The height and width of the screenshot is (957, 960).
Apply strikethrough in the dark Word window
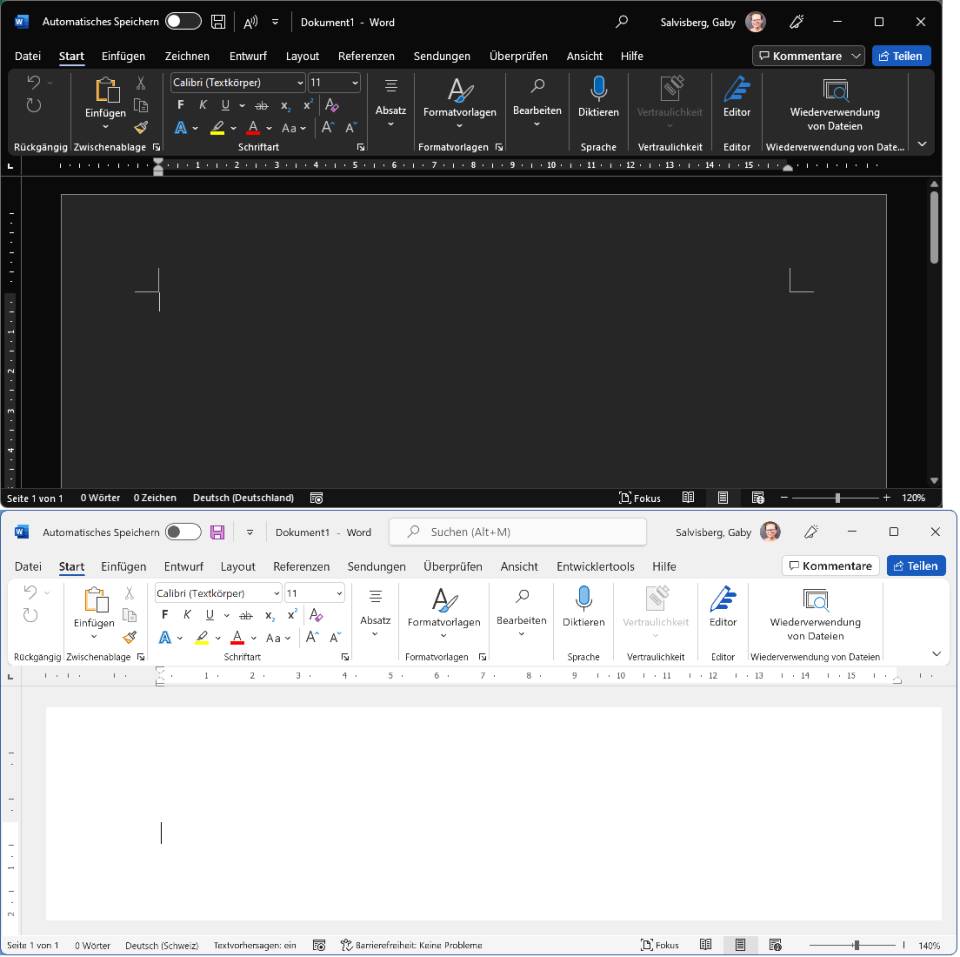[261, 106]
